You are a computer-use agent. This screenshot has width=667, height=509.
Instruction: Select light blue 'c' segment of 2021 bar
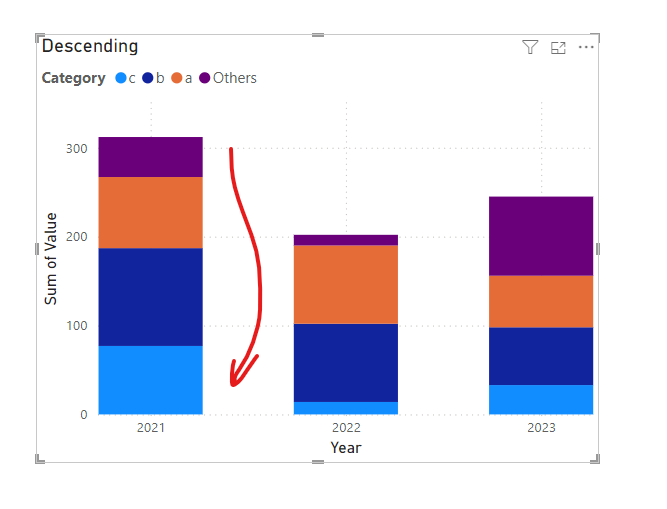pos(151,380)
